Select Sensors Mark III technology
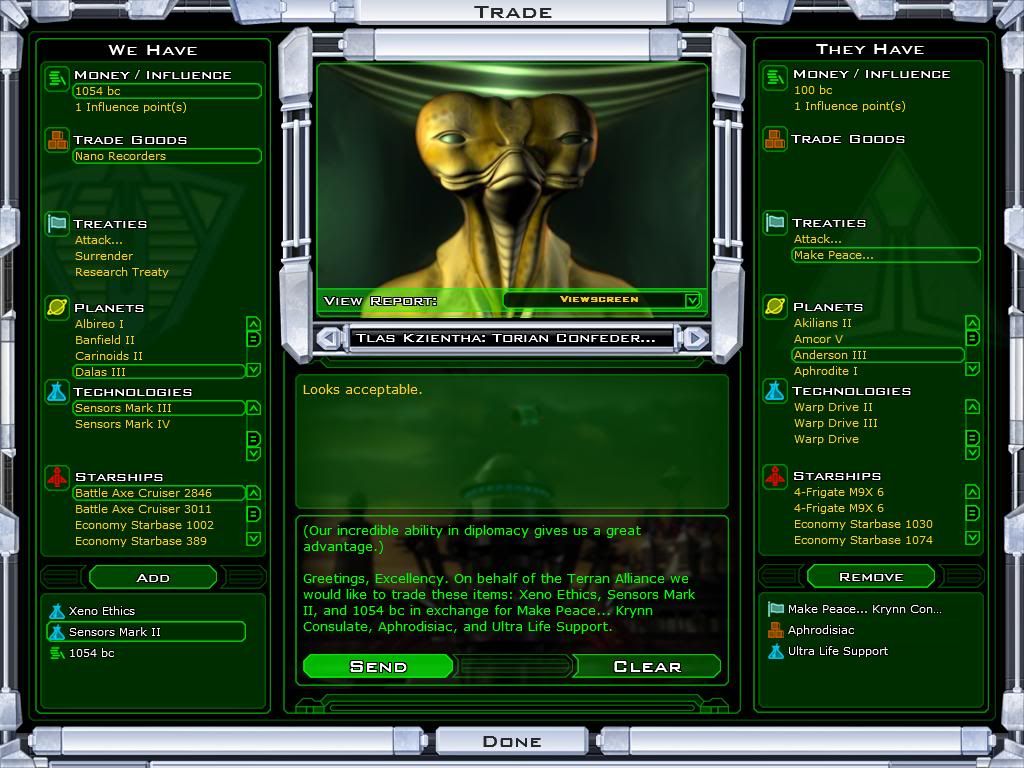The image size is (1024, 768). pyautogui.click(x=159, y=408)
